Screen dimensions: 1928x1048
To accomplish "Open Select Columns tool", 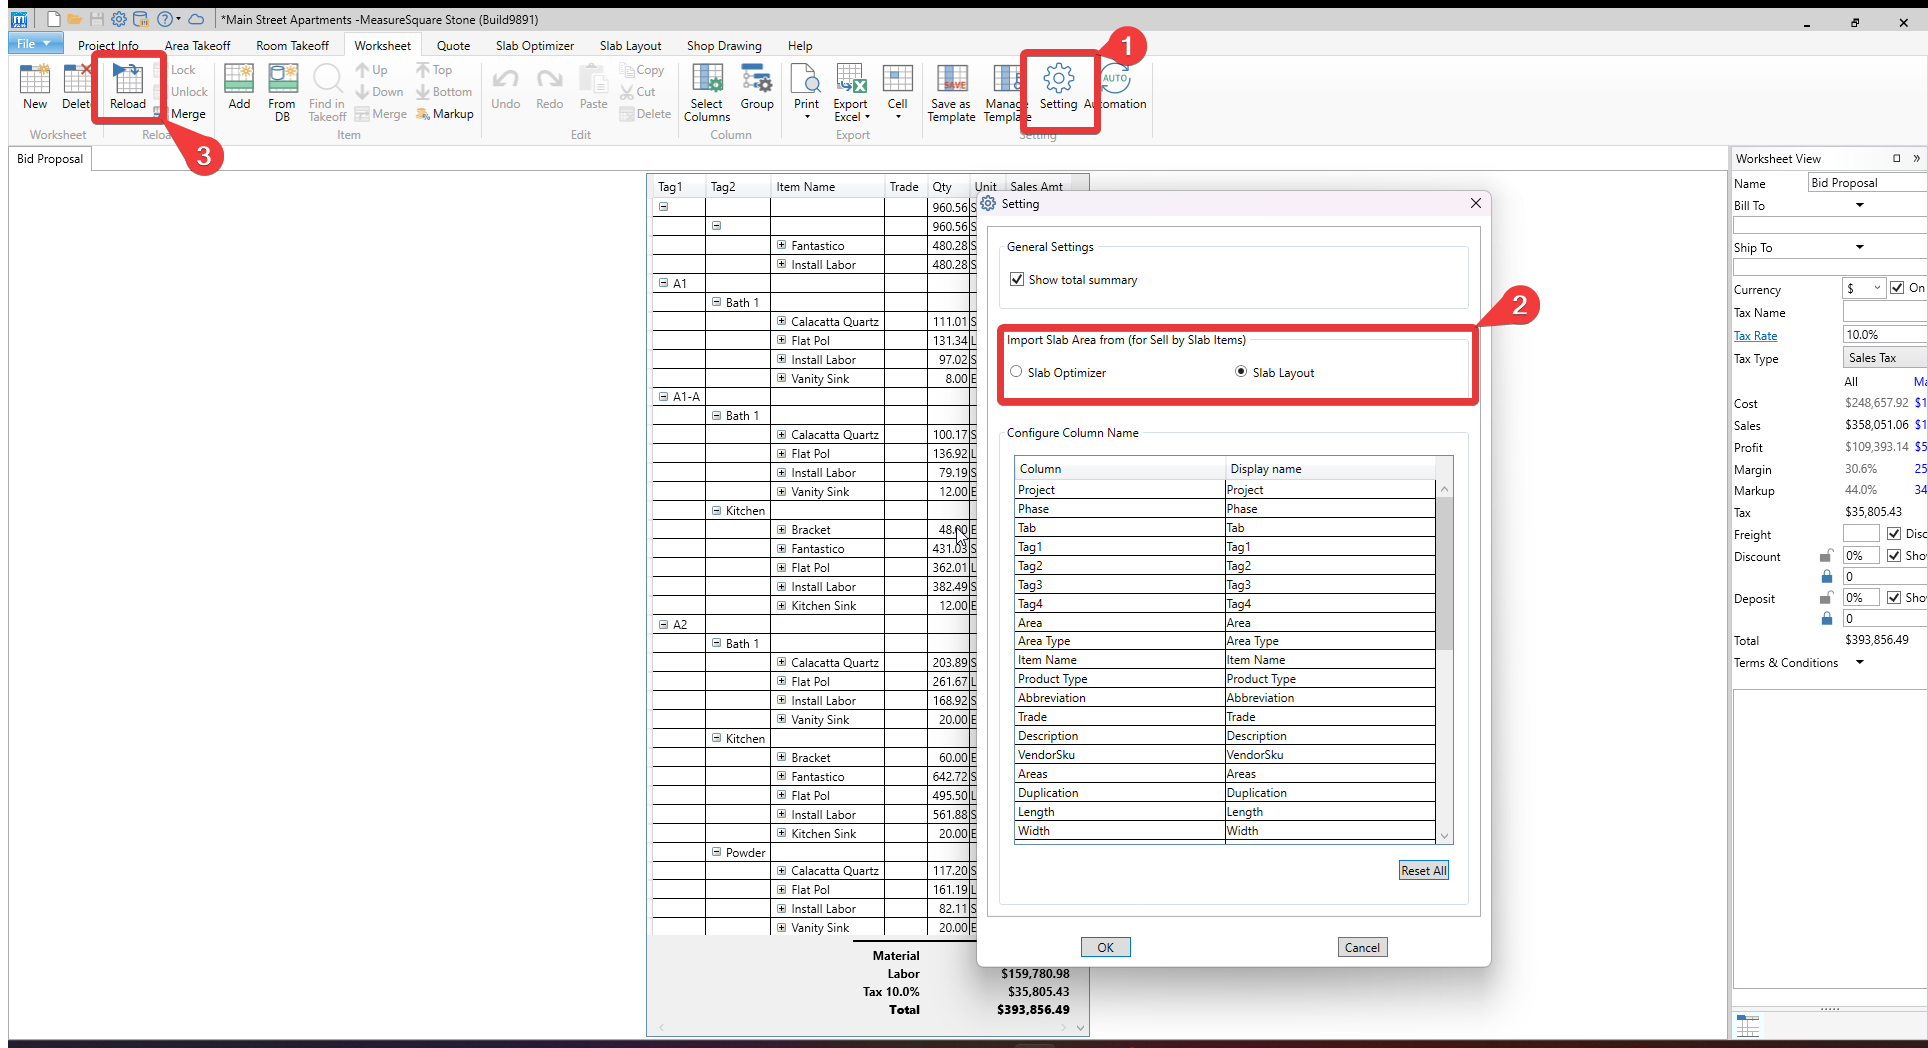I will [x=707, y=92].
